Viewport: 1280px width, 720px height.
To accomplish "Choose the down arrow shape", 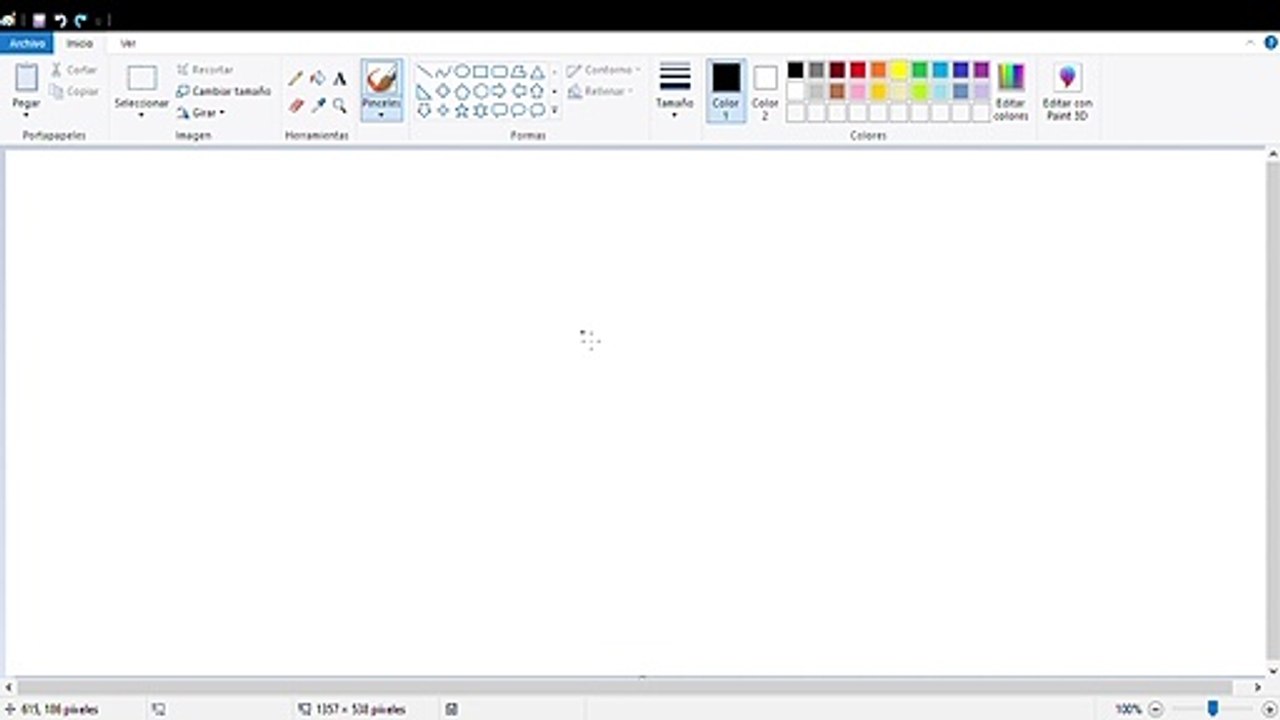I will pyautogui.click(x=424, y=110).
